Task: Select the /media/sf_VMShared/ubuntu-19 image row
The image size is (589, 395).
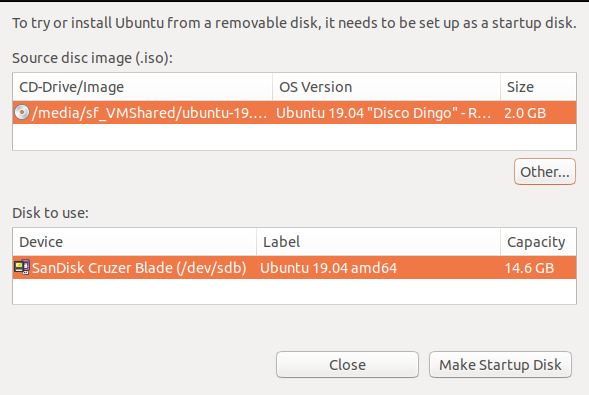Action: [294, 113]
